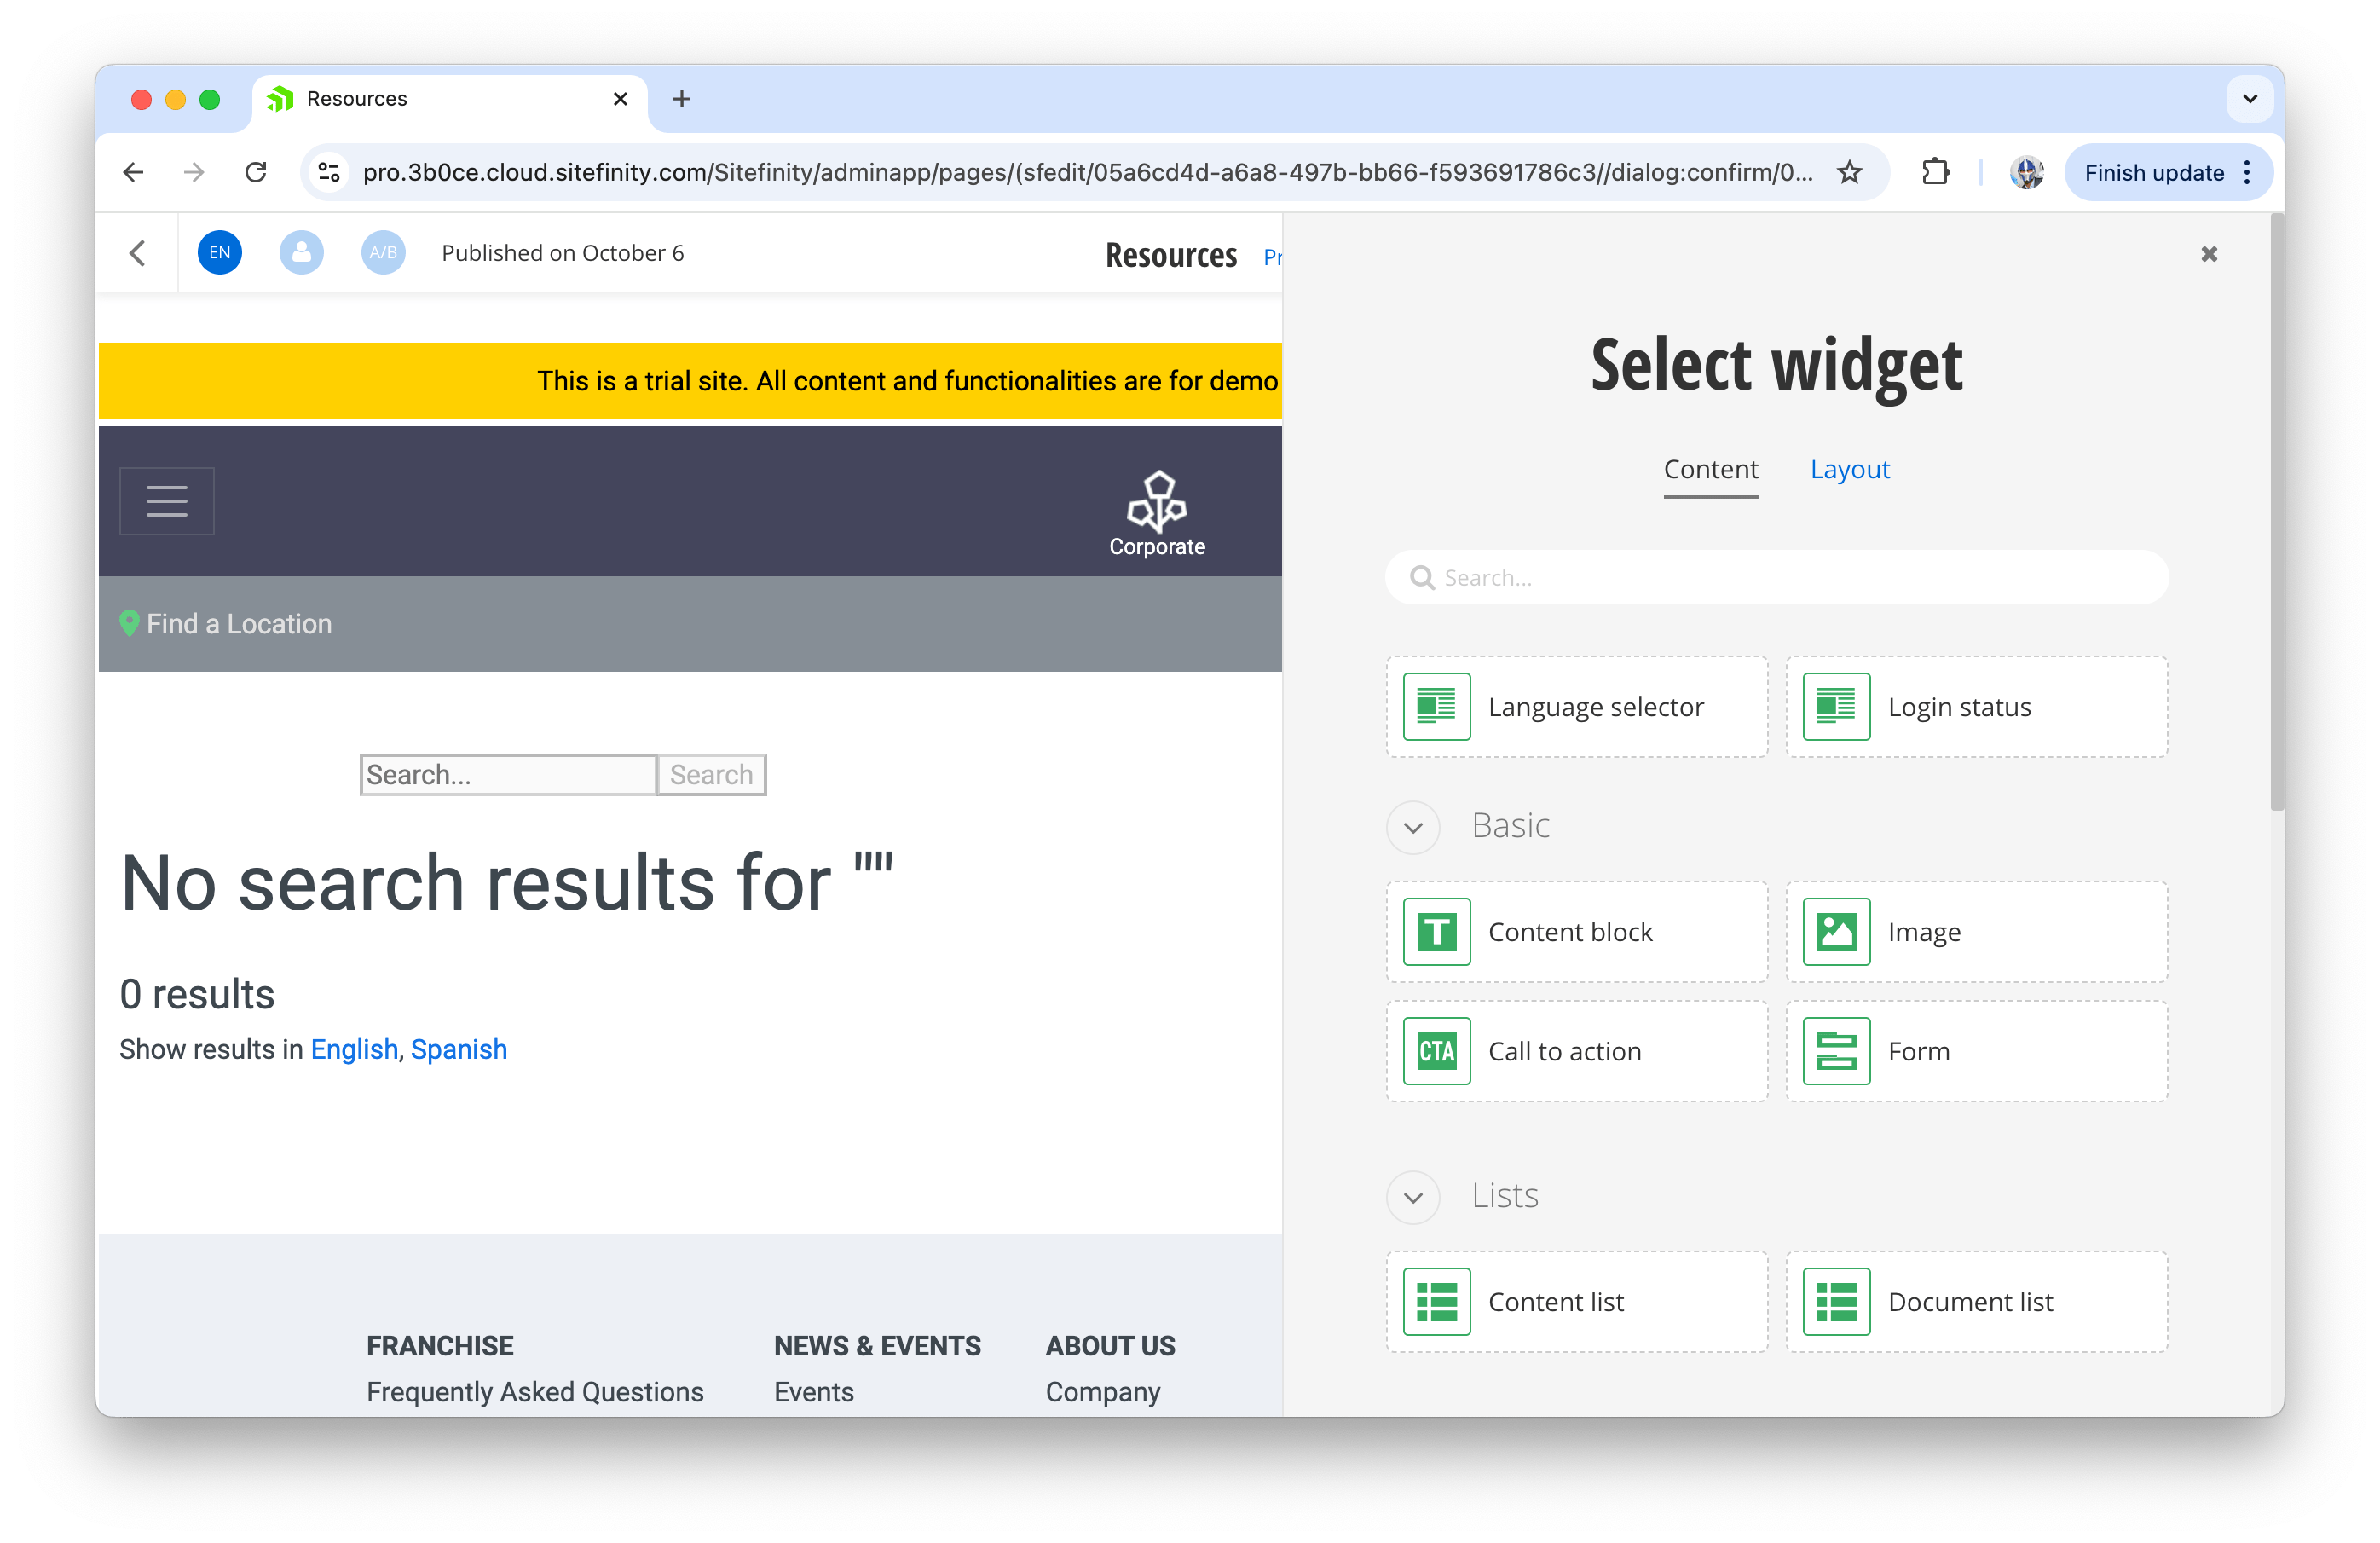Screen dimensions: 2380x1543
Task: Select the Language selector widget label
Action: click(1596, 707)
